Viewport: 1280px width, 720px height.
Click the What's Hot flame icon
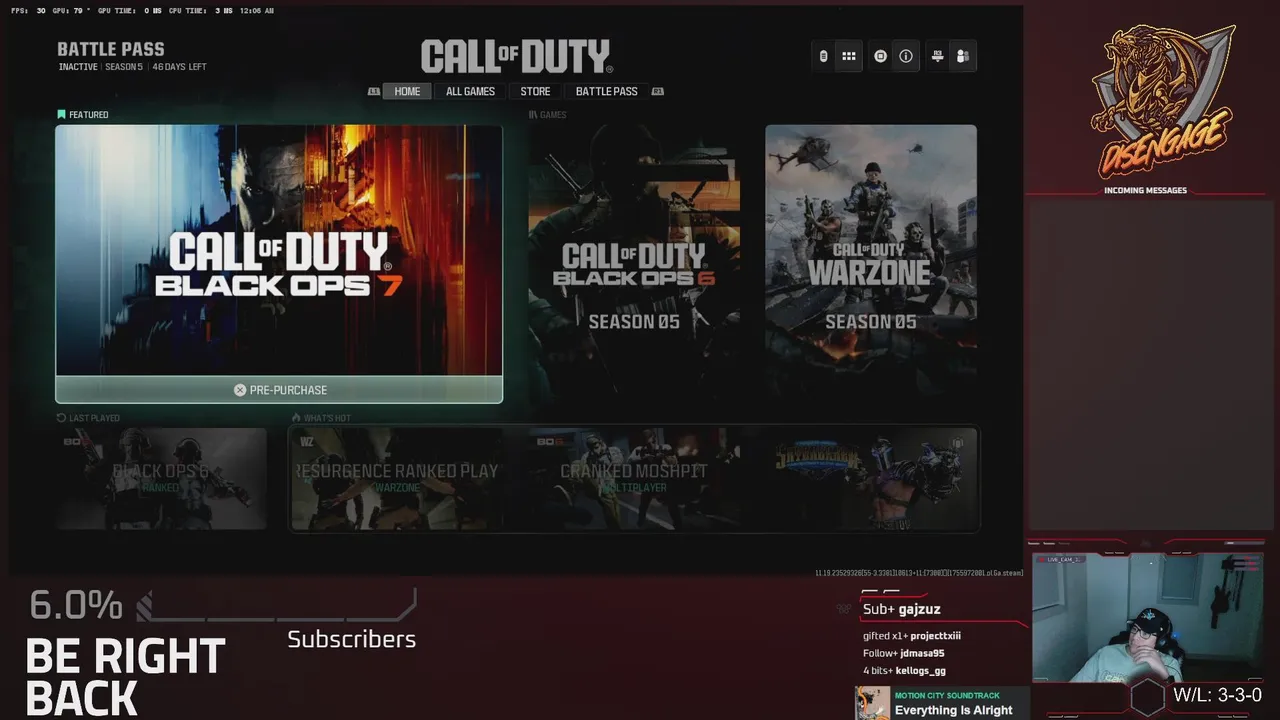(x=296, y=418)
